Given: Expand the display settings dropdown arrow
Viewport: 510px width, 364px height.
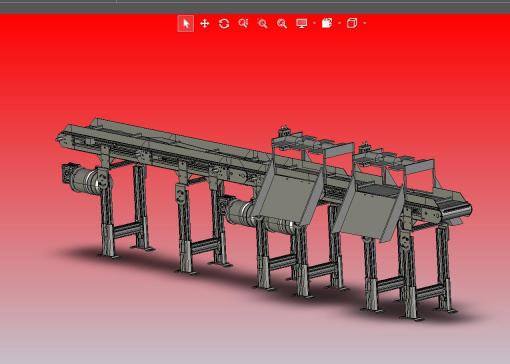Looking at the screenshot, I should pyautogui.click(x=314, y=23).
